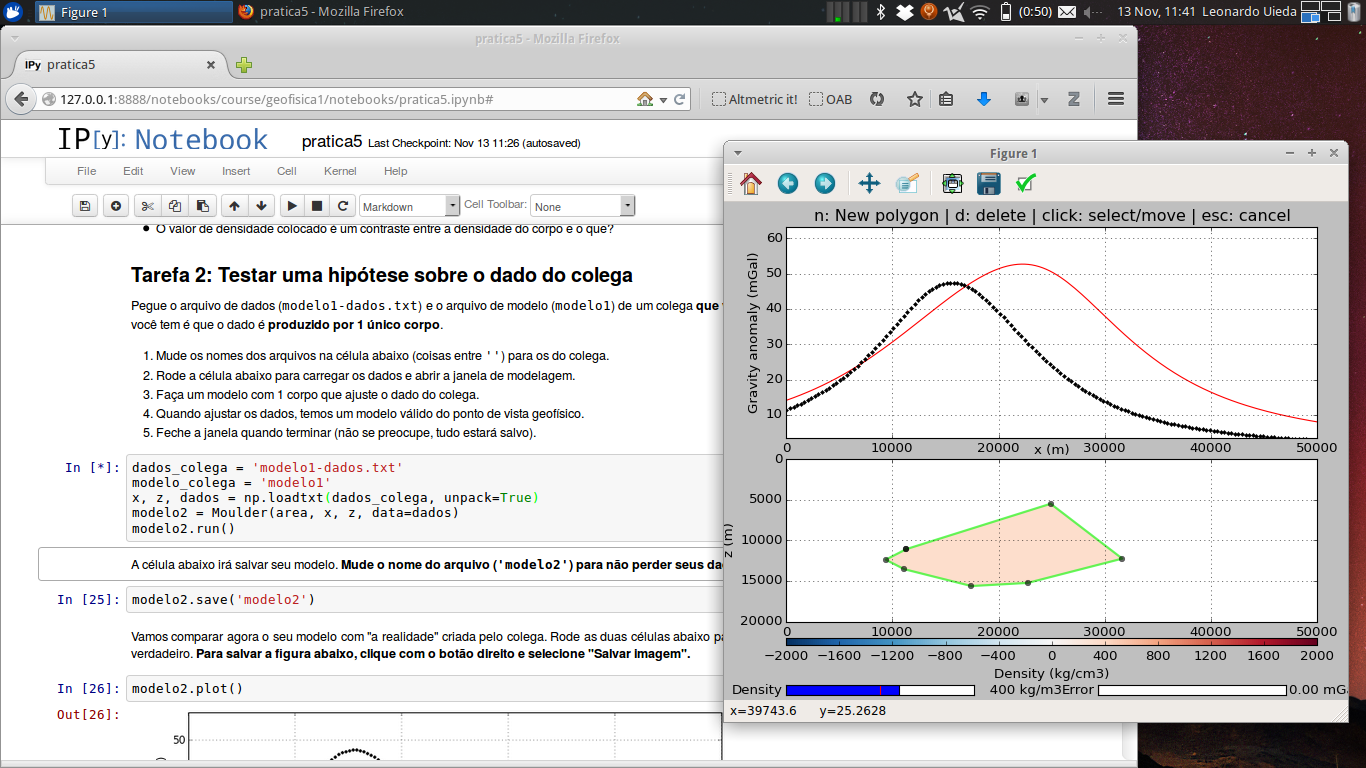Open the notebook Help menu
Viewport: 1366px width, 768px height.
point(396,171)
